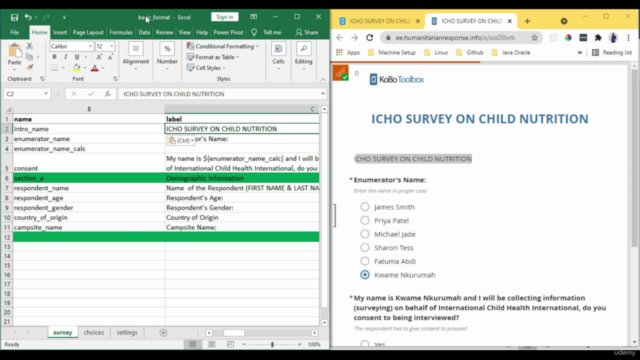
Task: Open the Name Box dropdown arrow
Action: click(46, 94)
